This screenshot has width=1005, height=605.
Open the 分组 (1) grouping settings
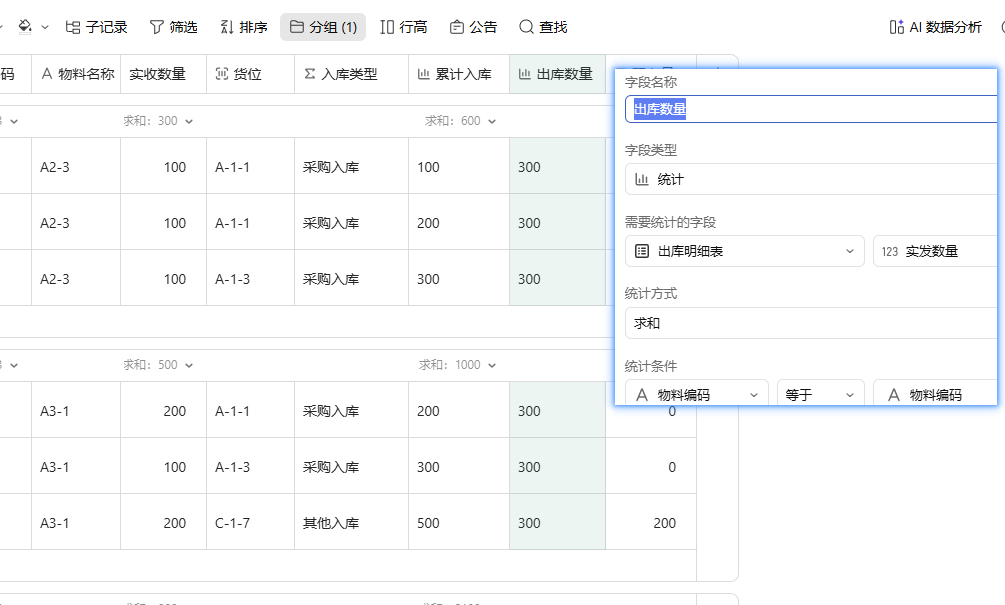coord(323,27)
